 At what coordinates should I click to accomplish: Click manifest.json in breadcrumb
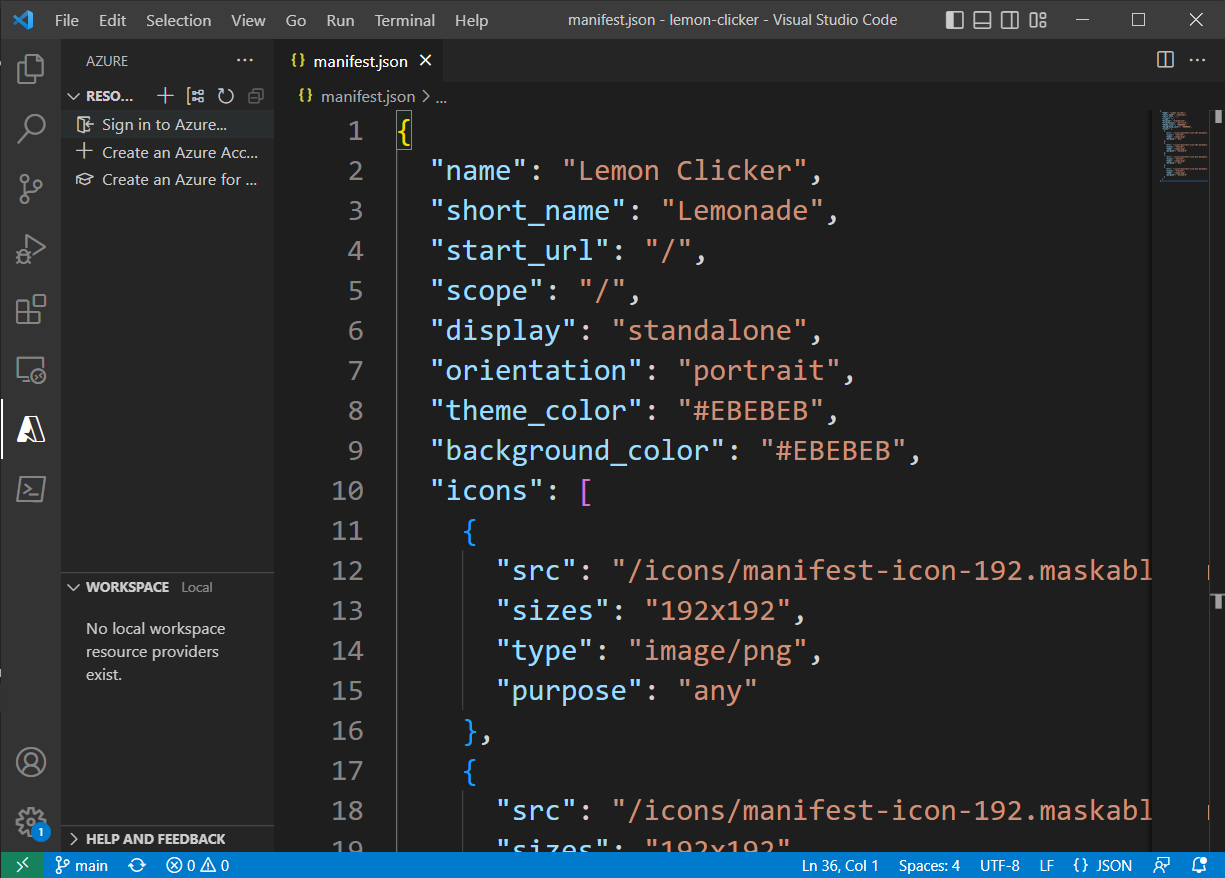367,97
